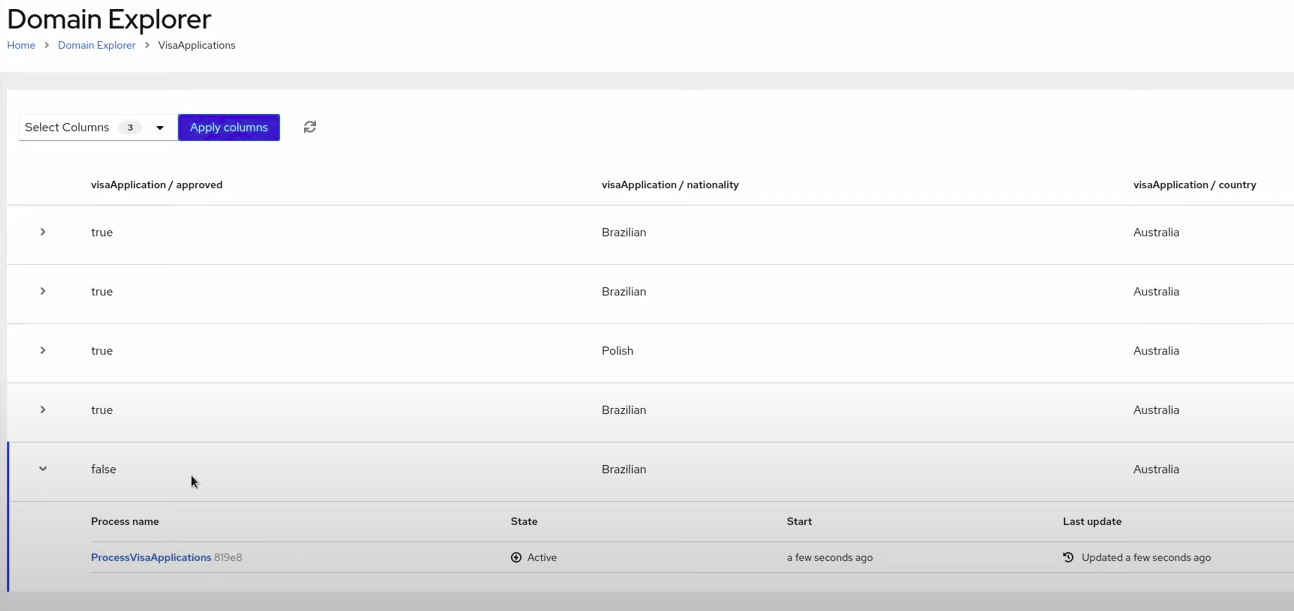The image size is (1294, 611).
Task: Click the visaApplication / approved column header
Action: pyautogui.click(x=157, y=185)
